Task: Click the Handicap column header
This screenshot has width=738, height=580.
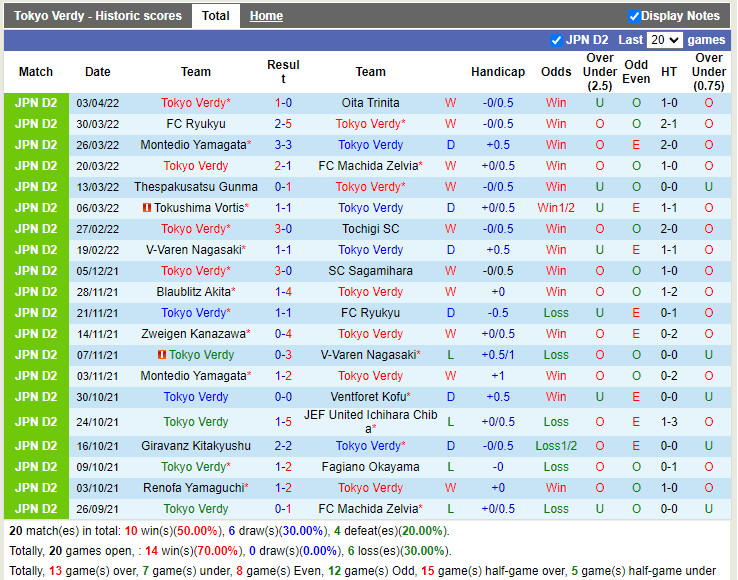Action: point(498,72)
